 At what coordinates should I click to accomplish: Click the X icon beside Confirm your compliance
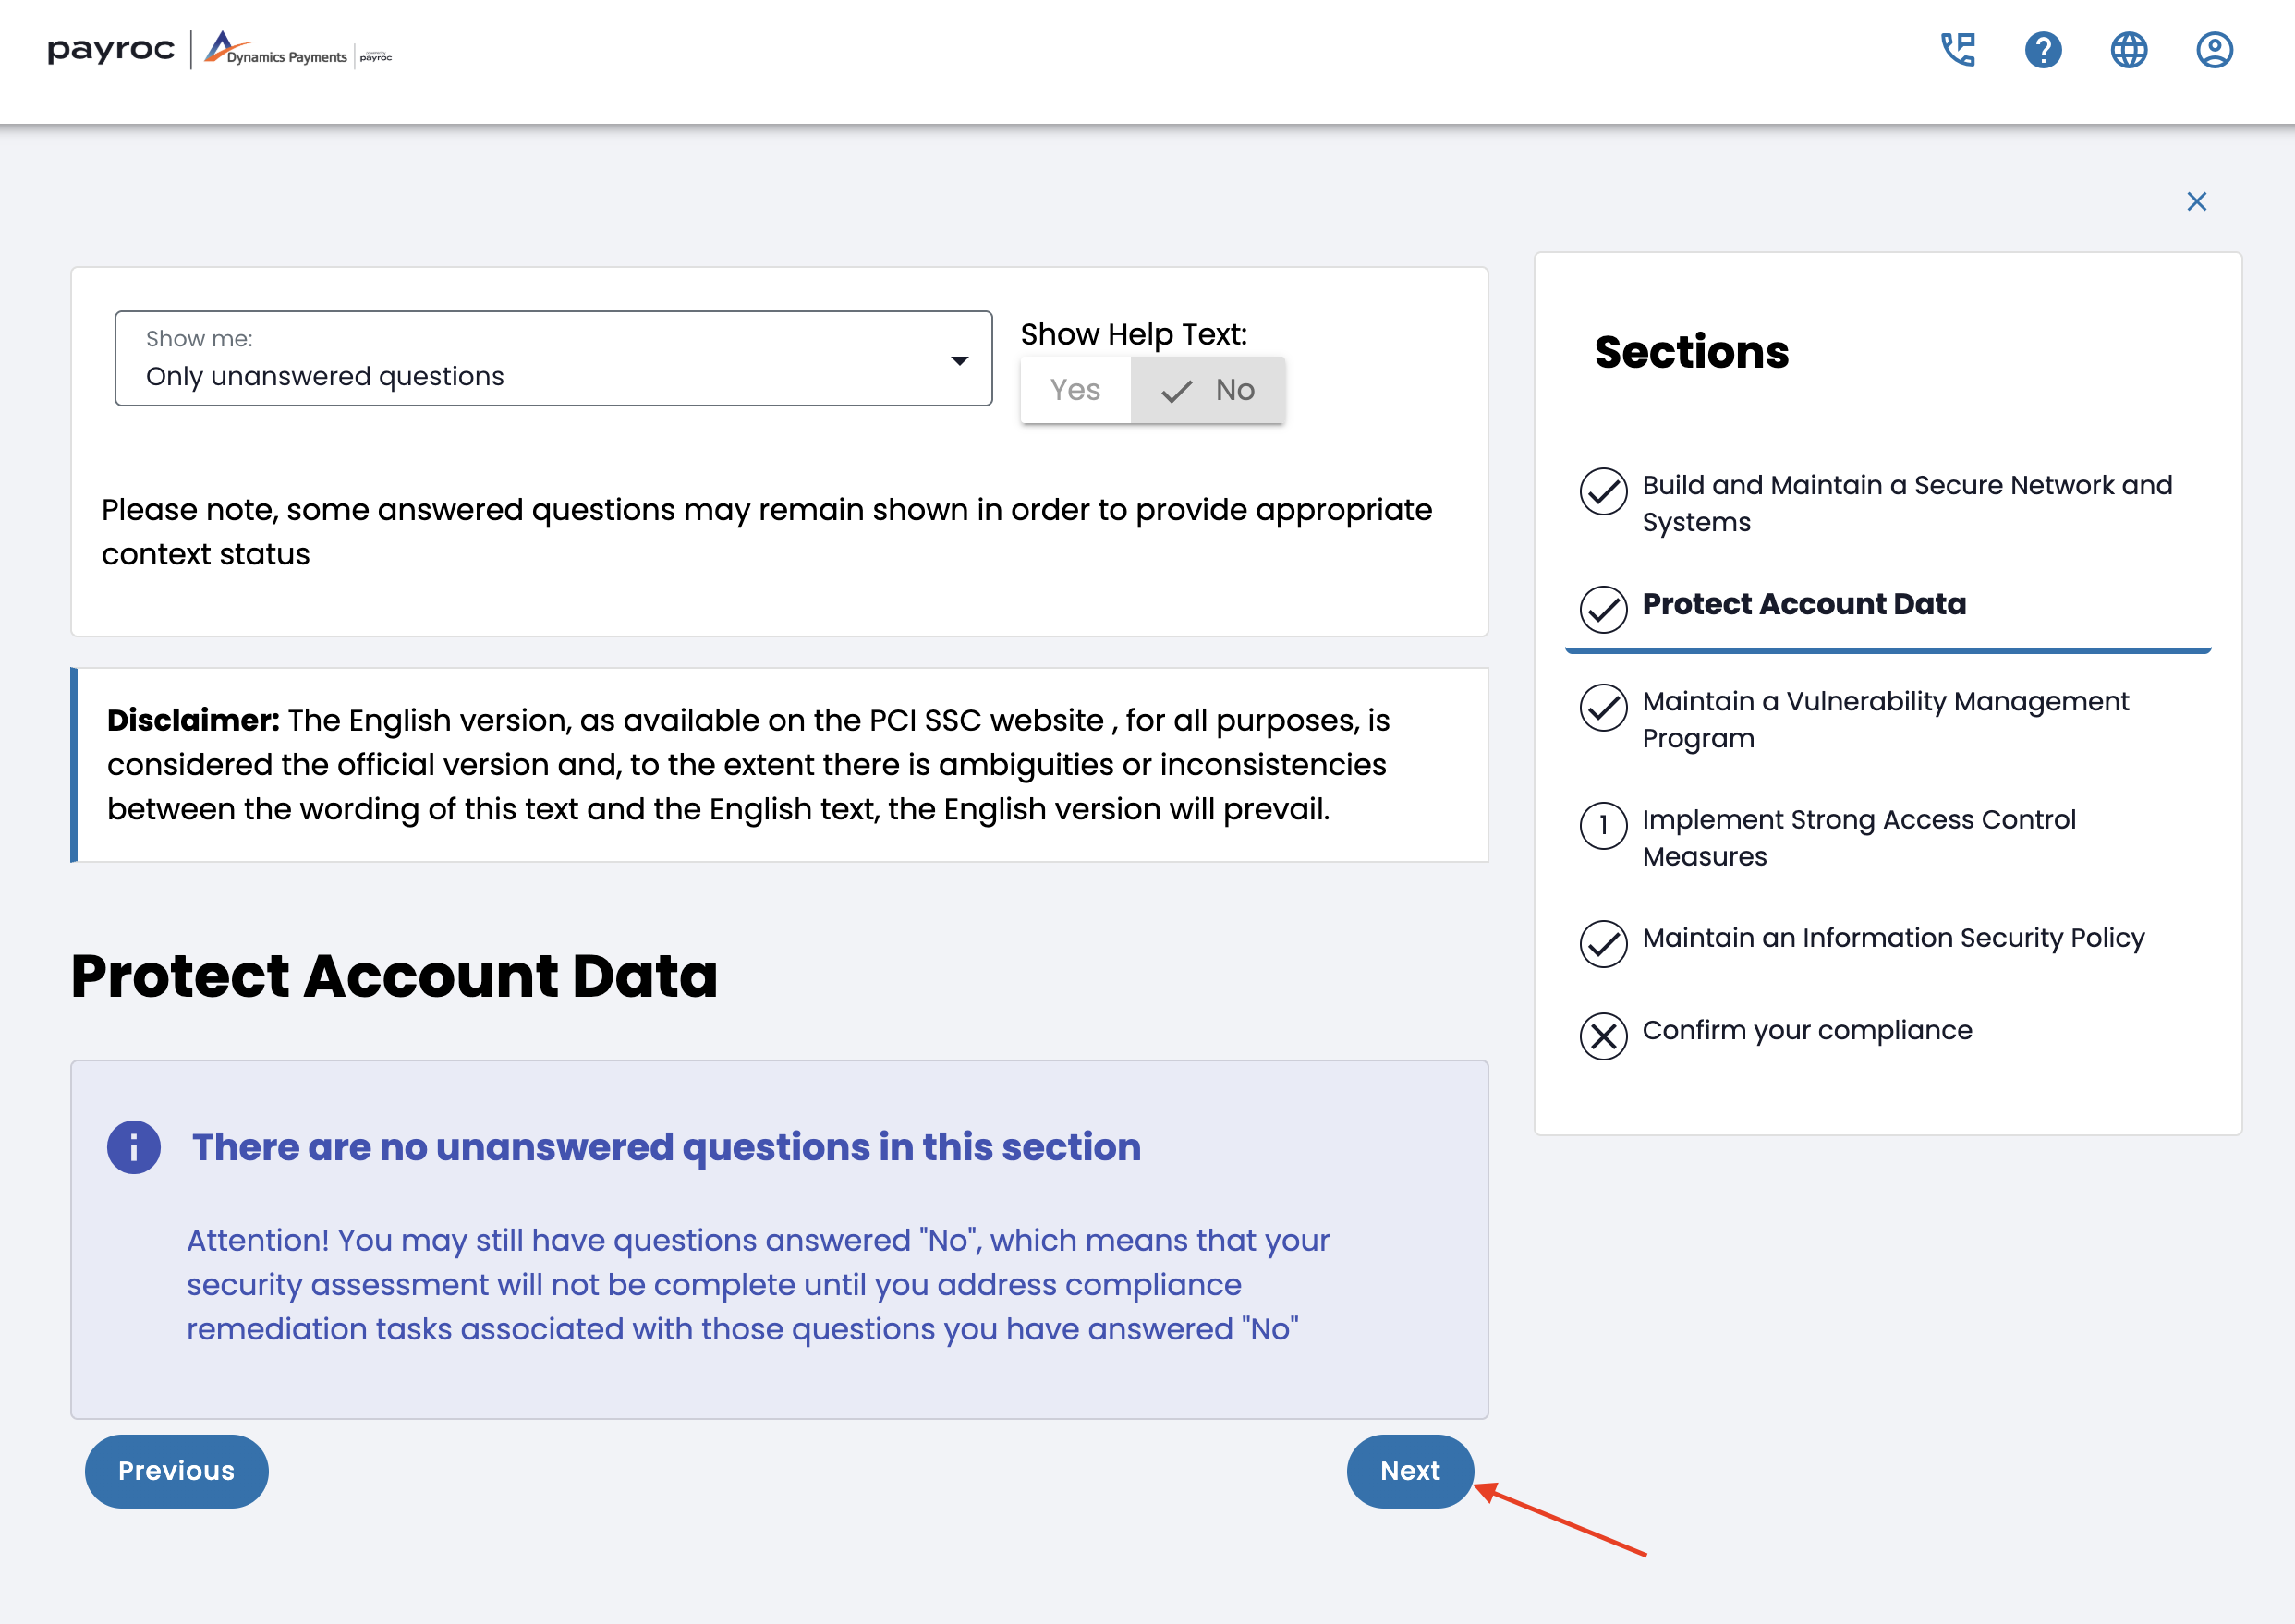pos(1603,1036)
